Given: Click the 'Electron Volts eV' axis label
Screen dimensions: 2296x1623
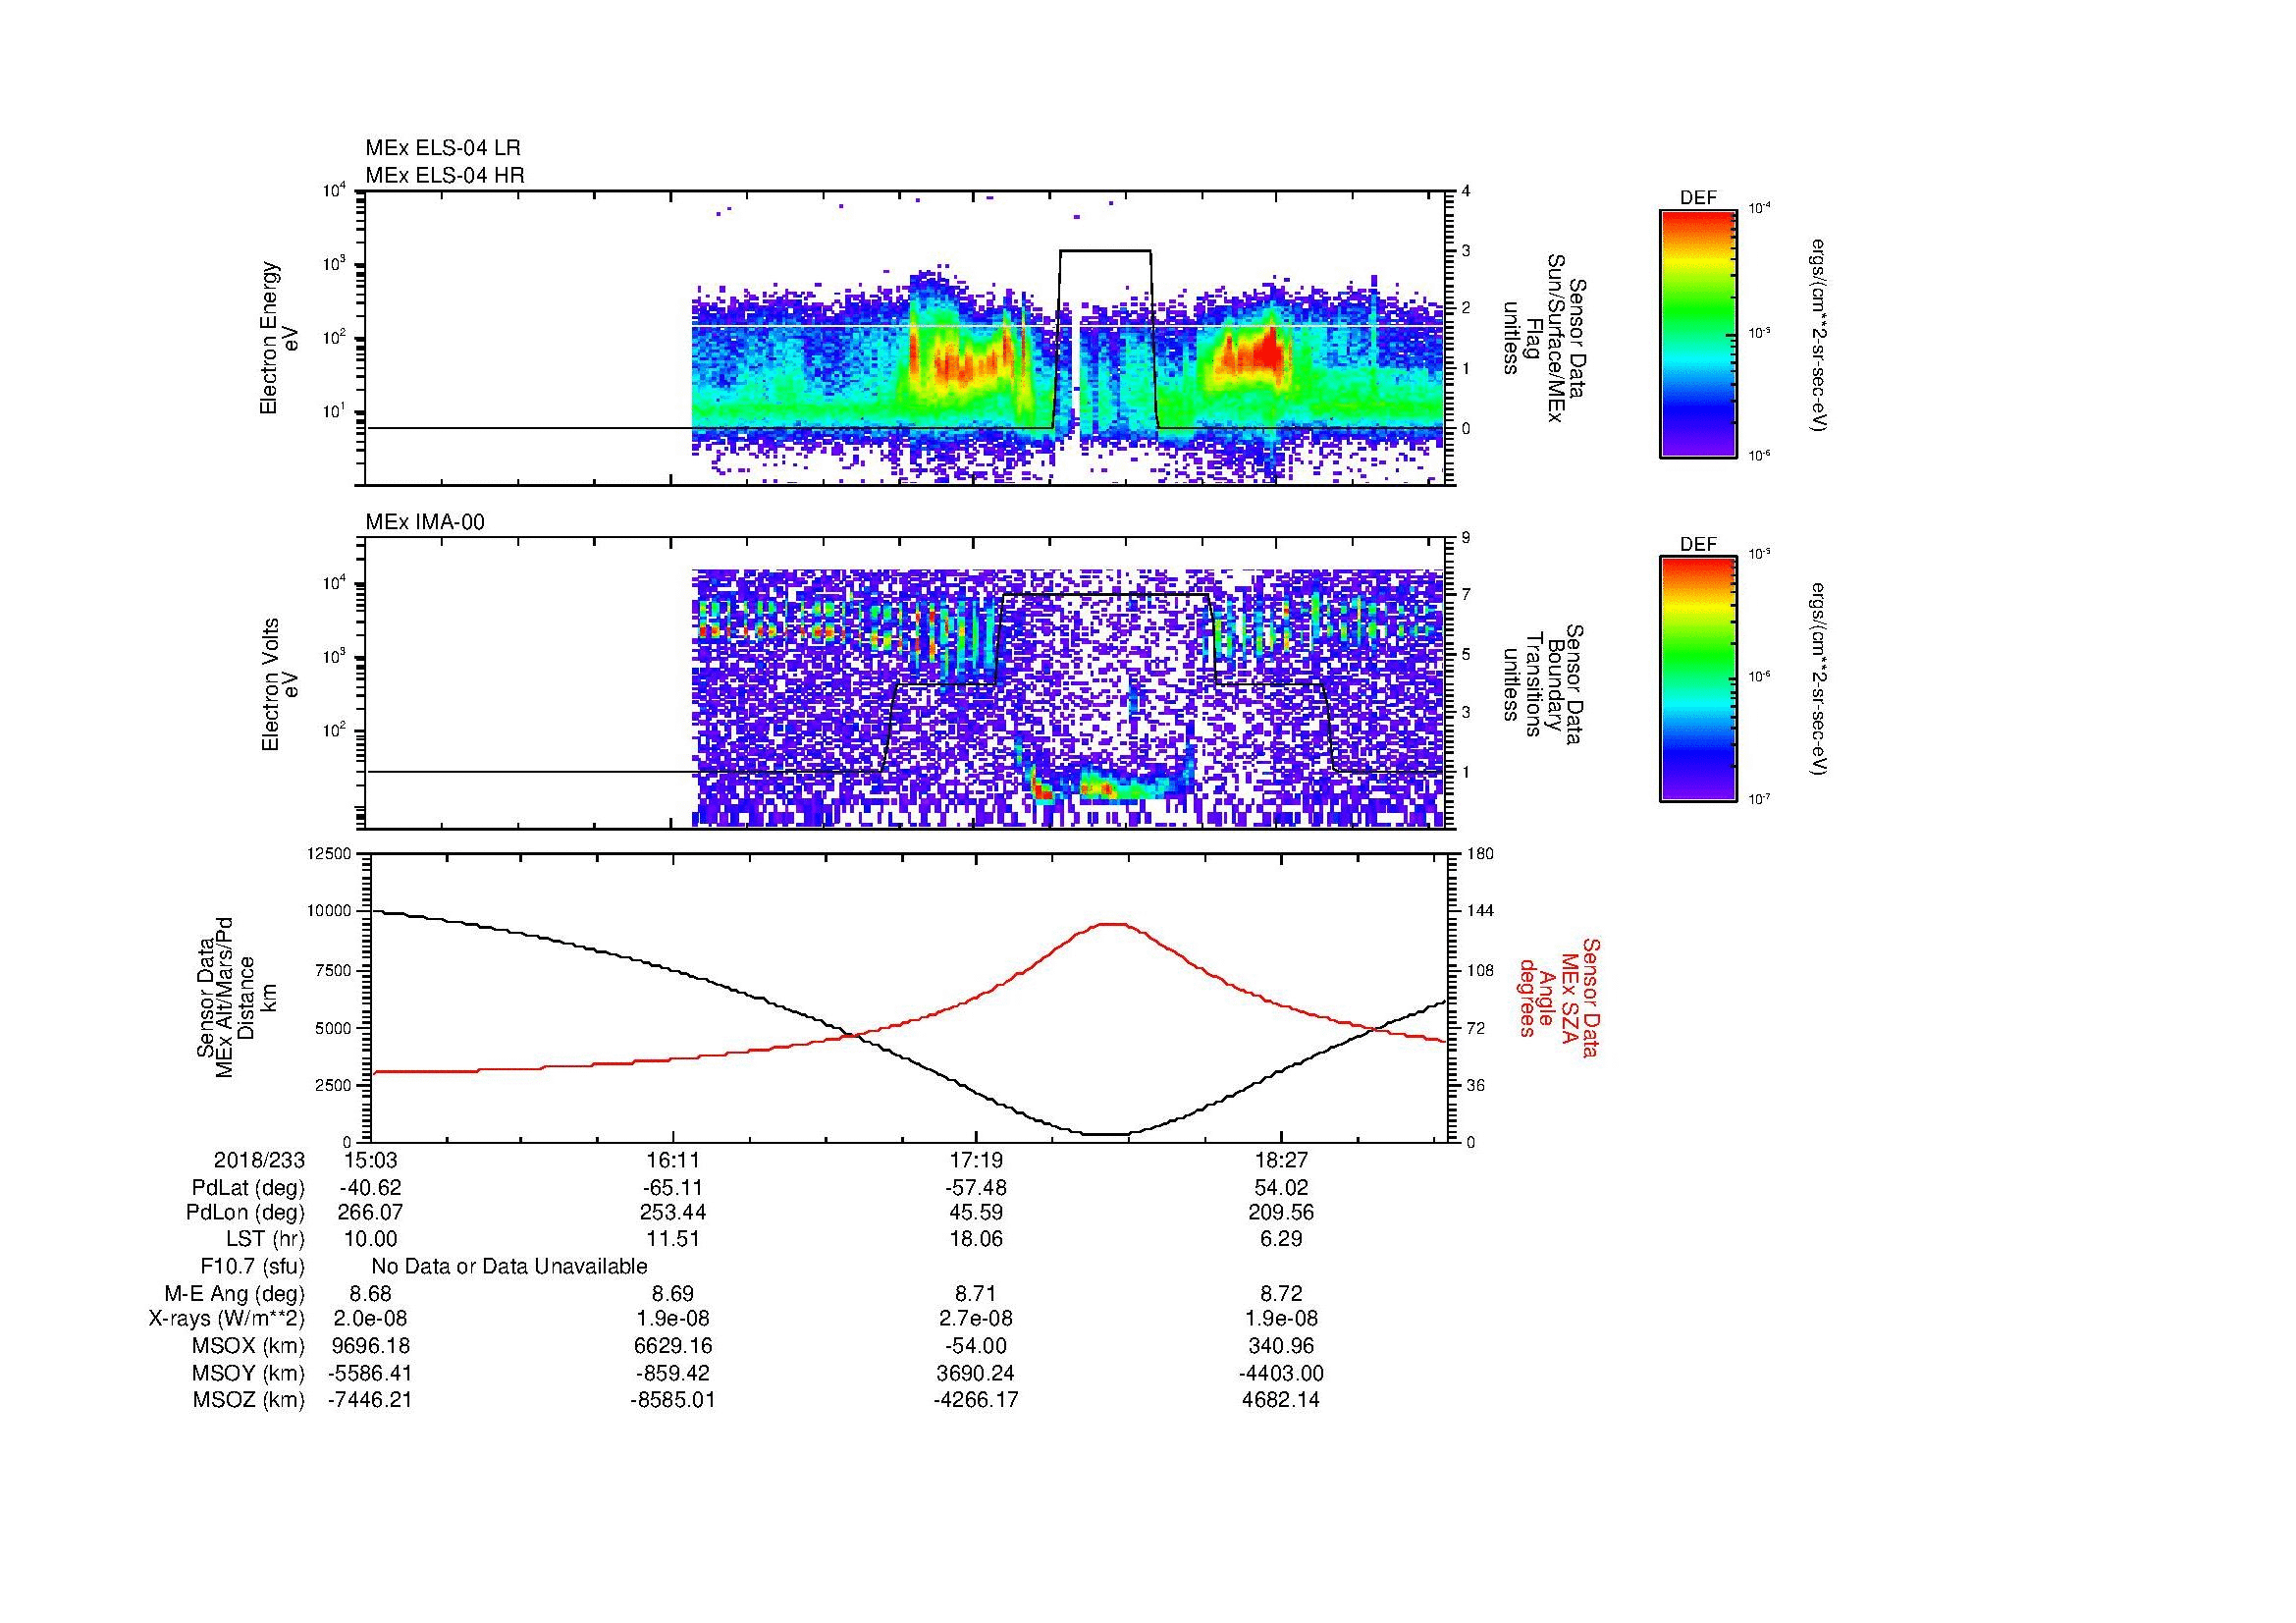Looking at the screenshot, I should (x=279, y=685).
